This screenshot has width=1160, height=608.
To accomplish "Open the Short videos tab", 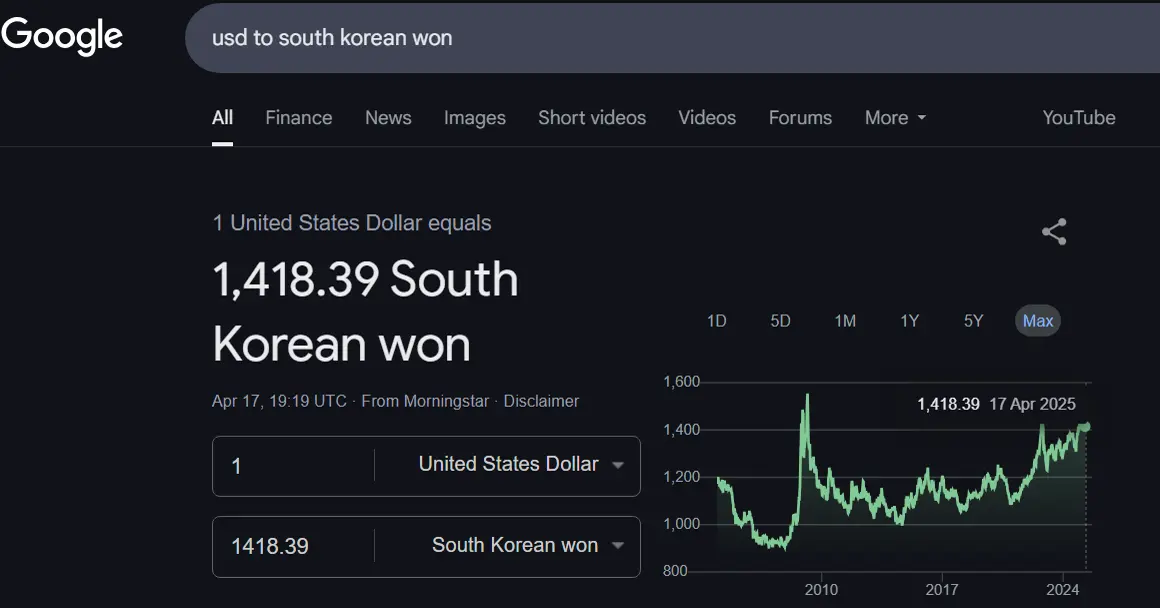I will (x=592, y=118).
